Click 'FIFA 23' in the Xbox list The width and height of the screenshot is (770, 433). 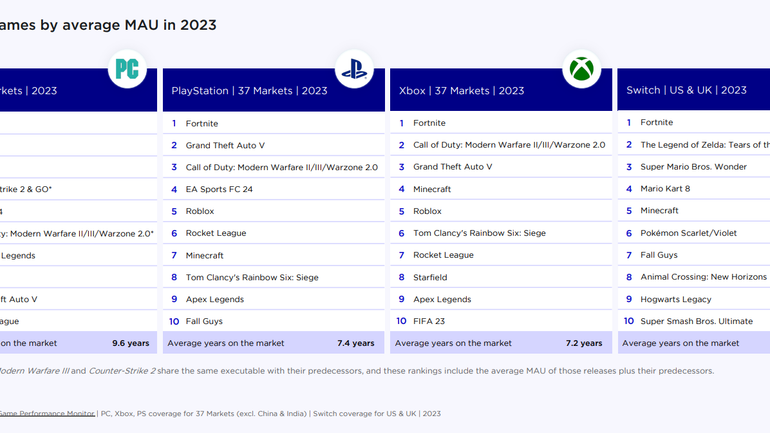(501, 321)
